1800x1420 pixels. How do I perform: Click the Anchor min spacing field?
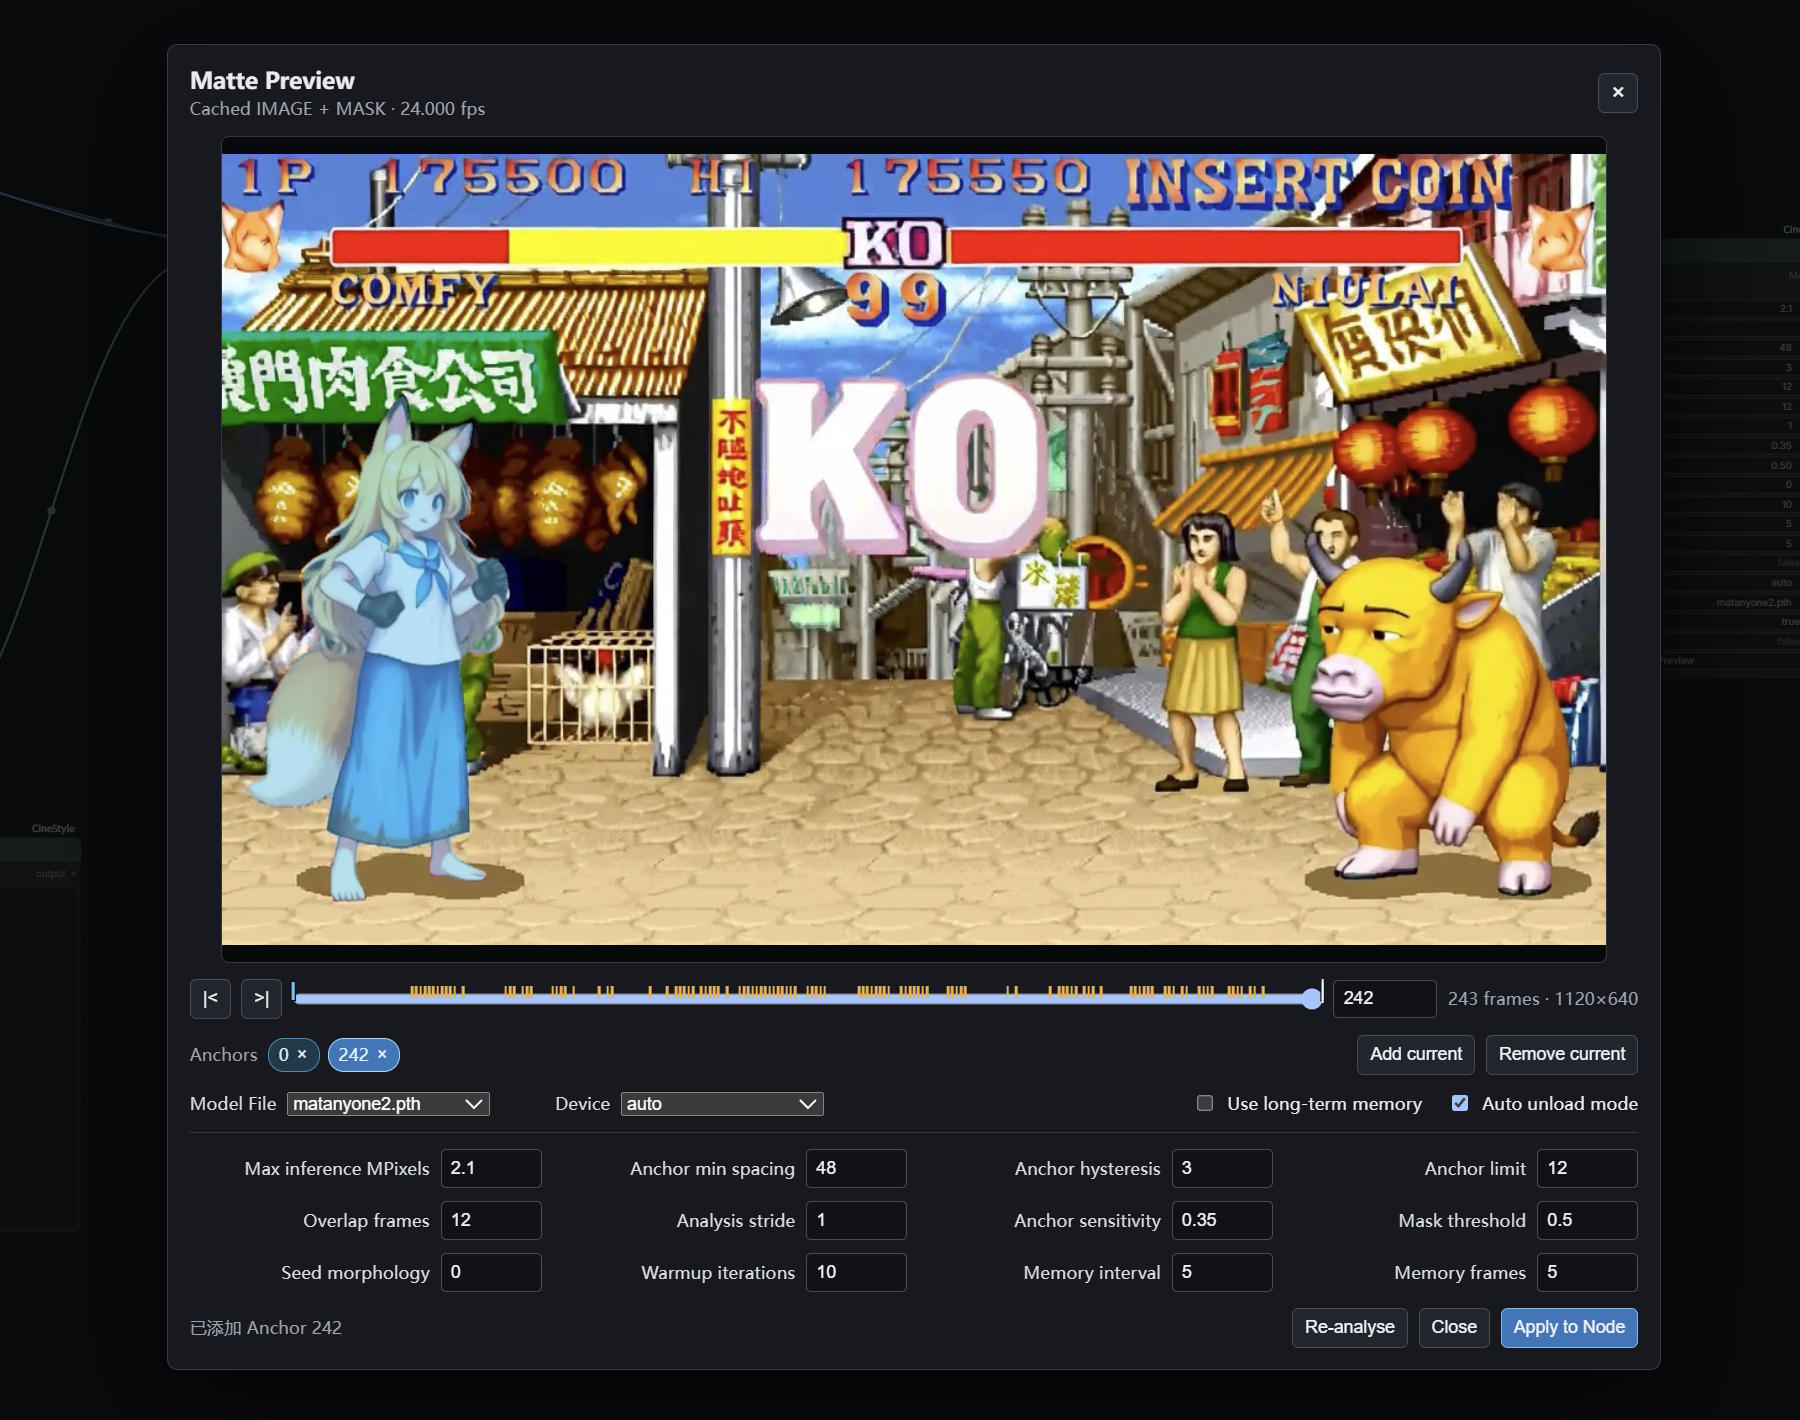click(856, 1168)
